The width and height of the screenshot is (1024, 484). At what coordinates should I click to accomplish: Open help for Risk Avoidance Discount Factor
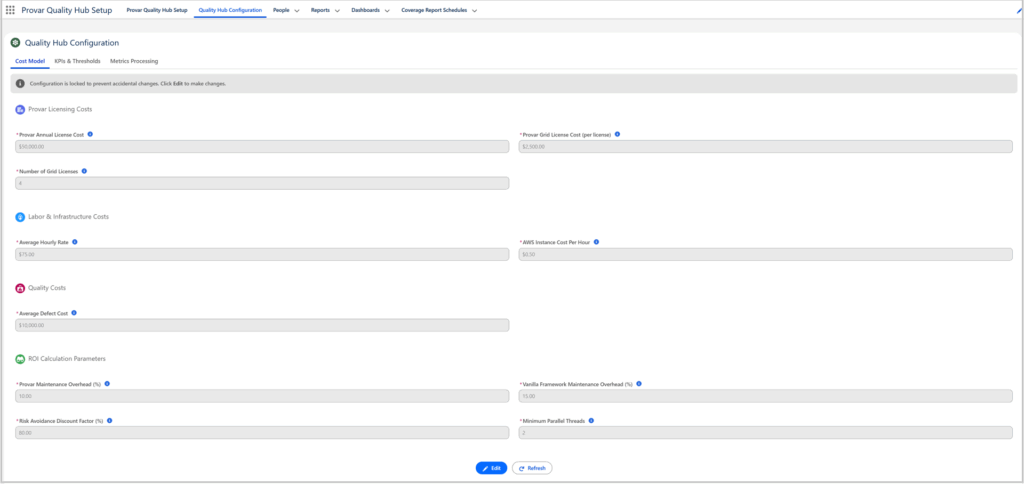coord(108,421)
